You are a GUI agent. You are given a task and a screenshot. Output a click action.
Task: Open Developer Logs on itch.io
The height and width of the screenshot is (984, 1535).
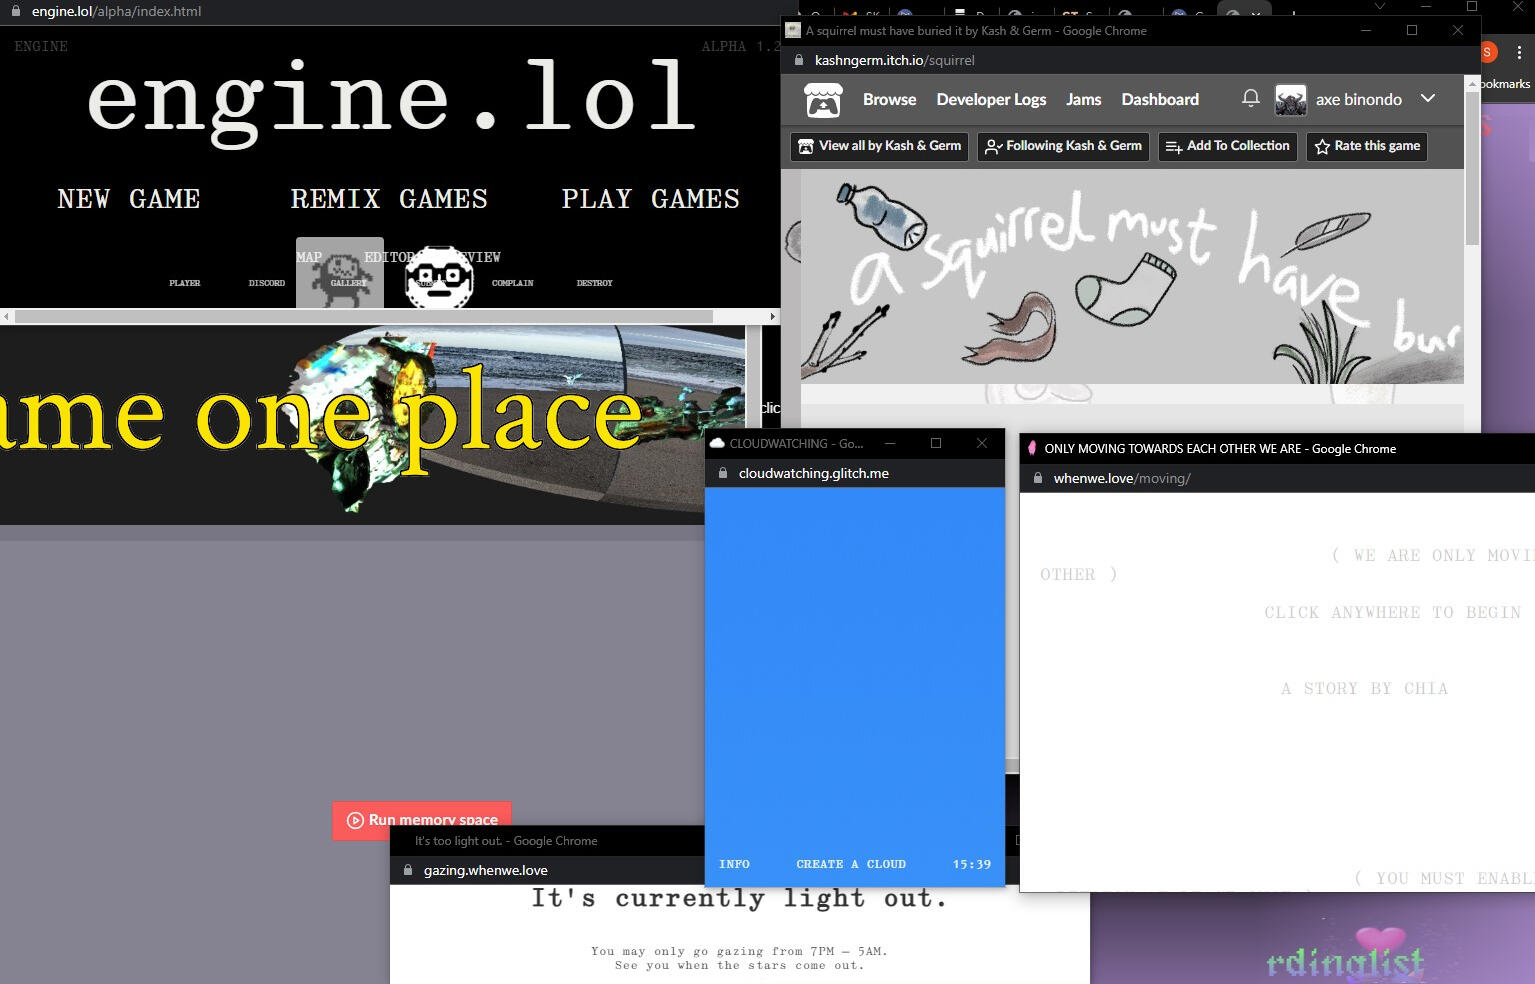pyautogui.click(x=991, y=99)
